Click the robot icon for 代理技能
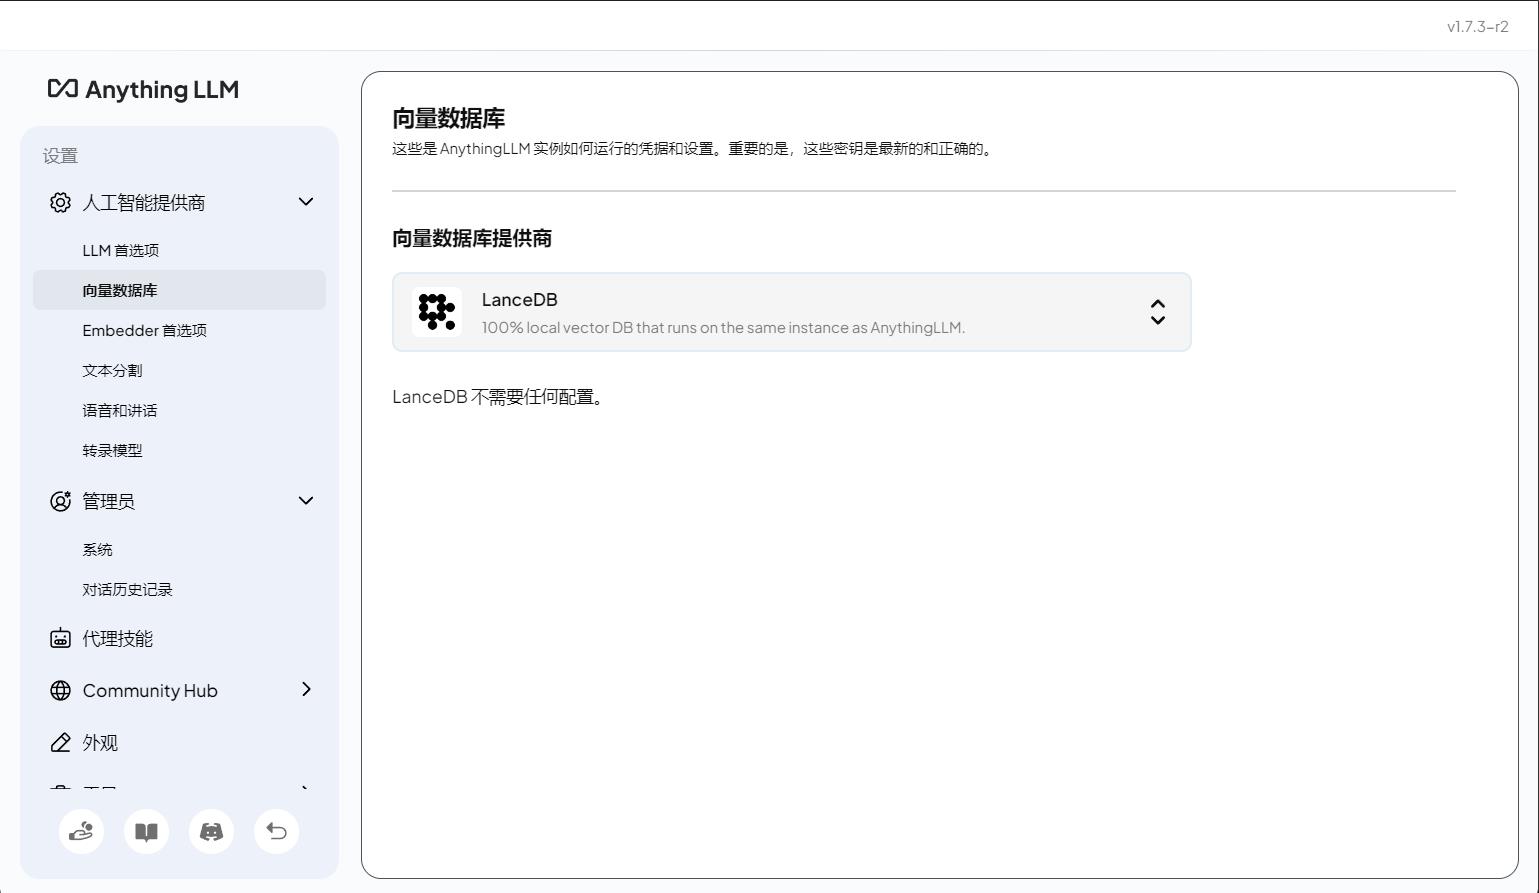Screen dimensions: 1539x893 pyautogui.click(x=60, y=639)
